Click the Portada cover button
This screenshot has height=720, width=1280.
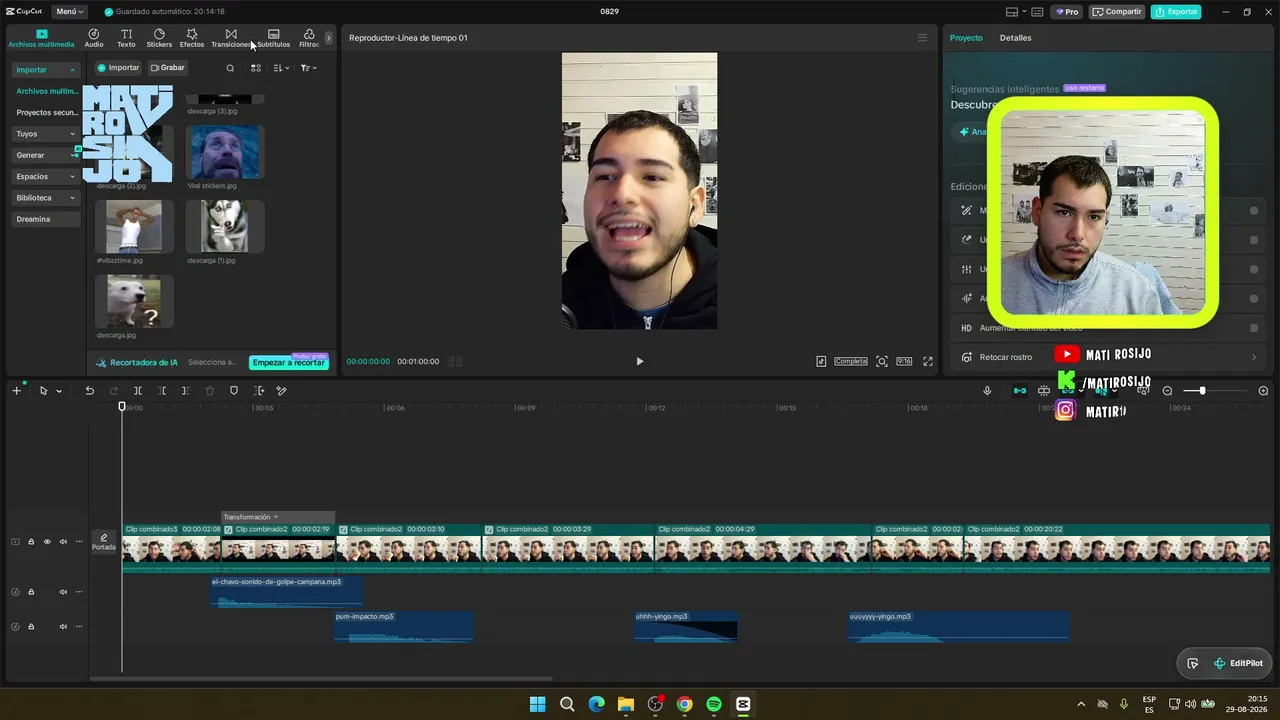(x=104, y=542)
